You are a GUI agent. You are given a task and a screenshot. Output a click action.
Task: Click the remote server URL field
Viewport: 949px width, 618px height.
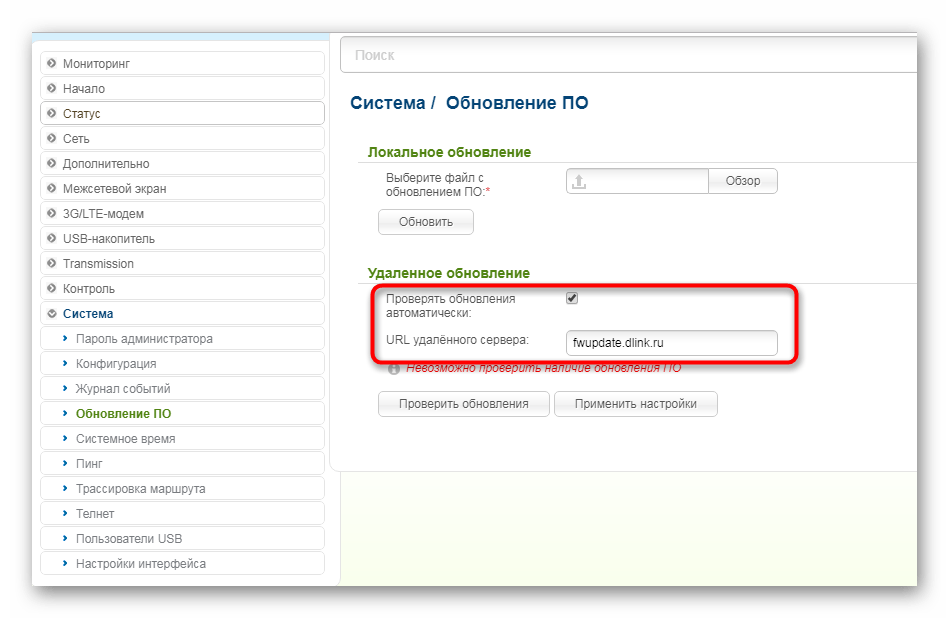670,343
